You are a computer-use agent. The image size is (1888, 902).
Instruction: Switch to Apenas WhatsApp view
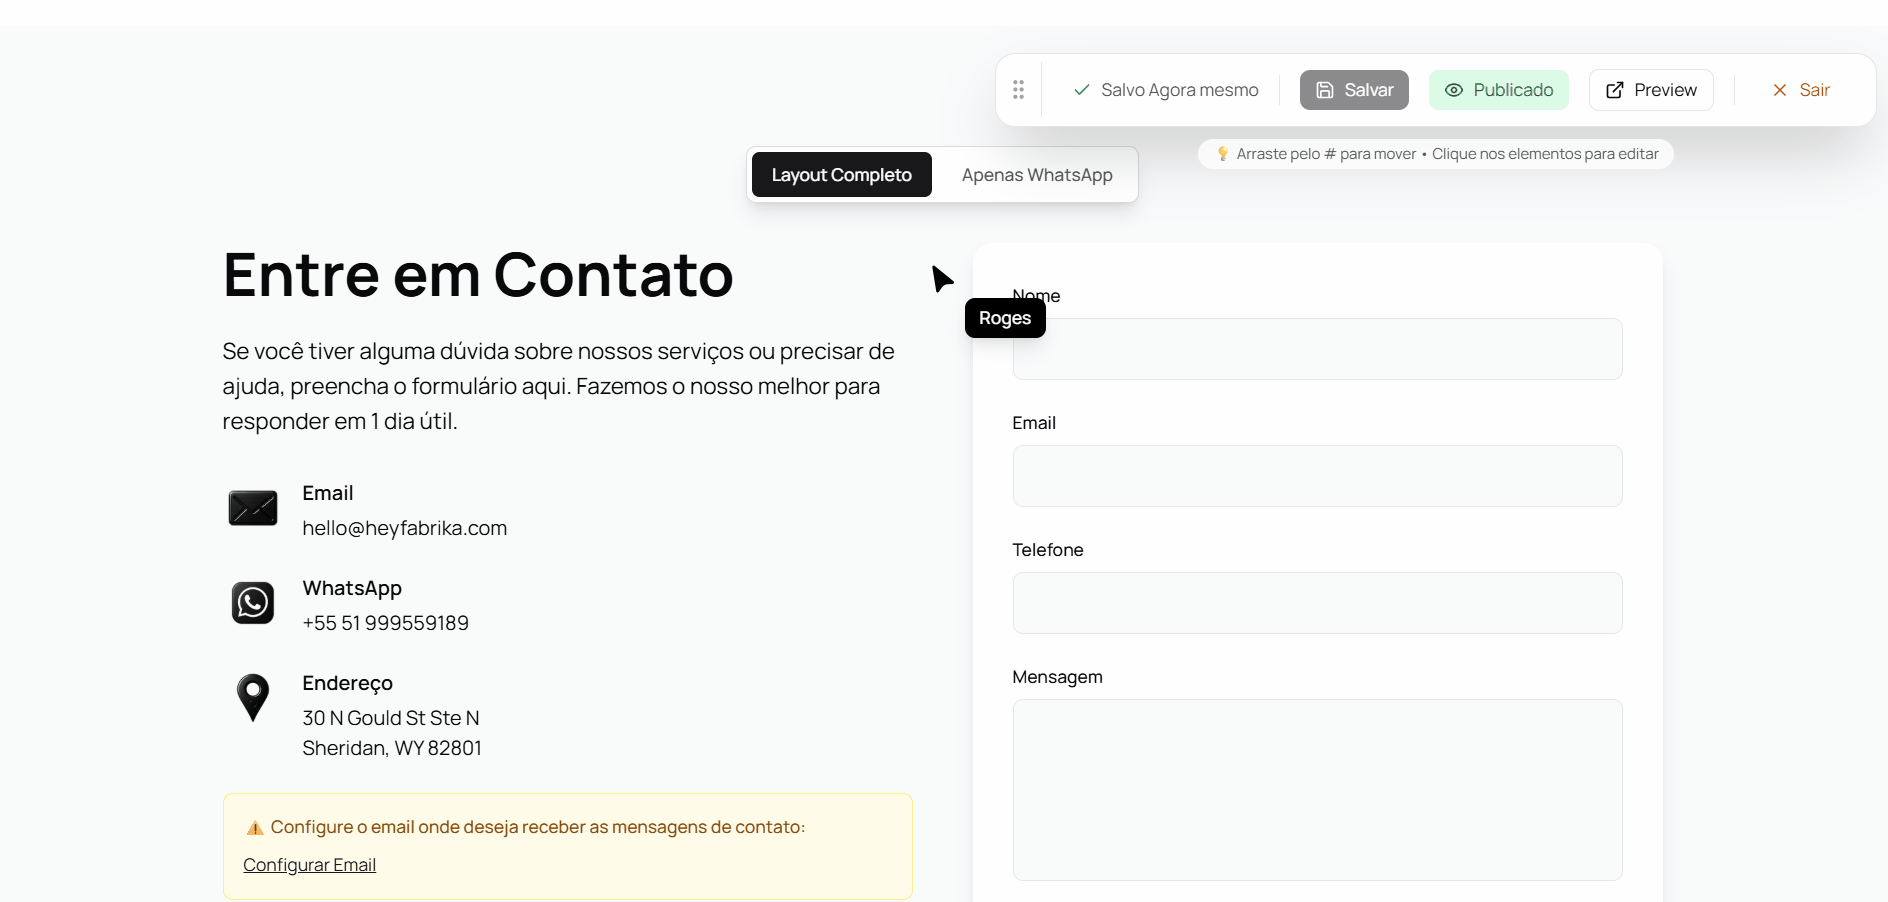(1036, 174)
